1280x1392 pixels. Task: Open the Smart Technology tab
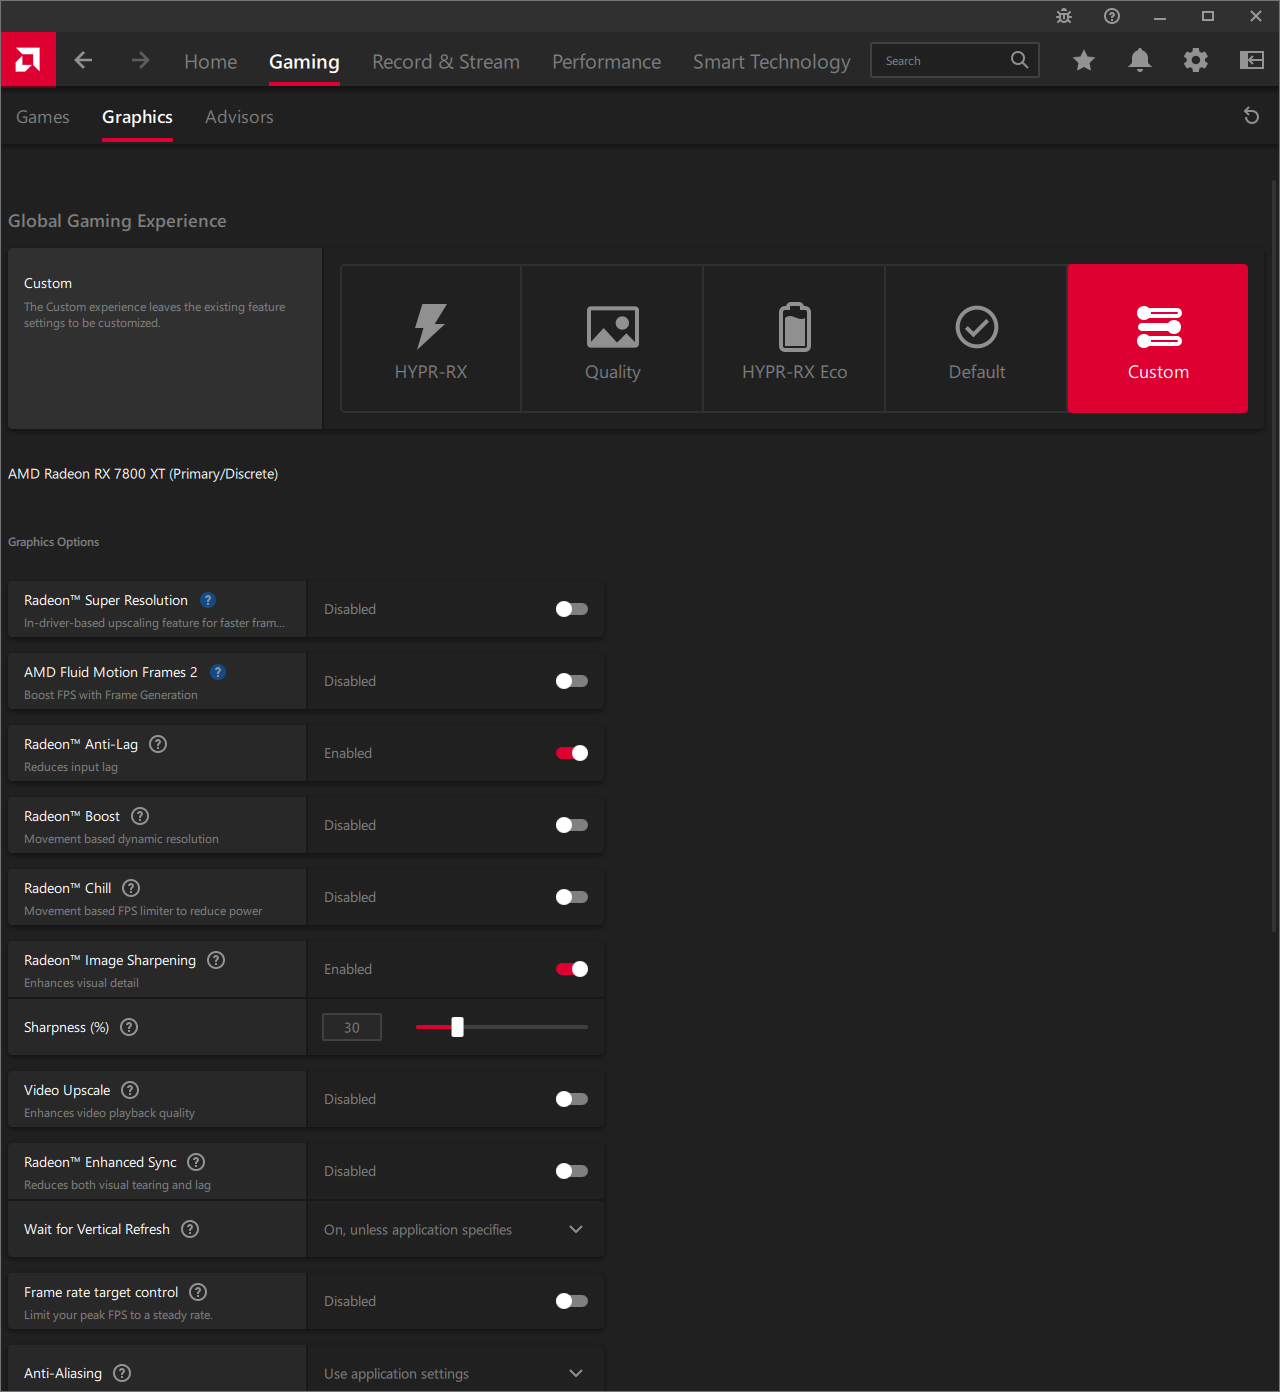point(772,61)
